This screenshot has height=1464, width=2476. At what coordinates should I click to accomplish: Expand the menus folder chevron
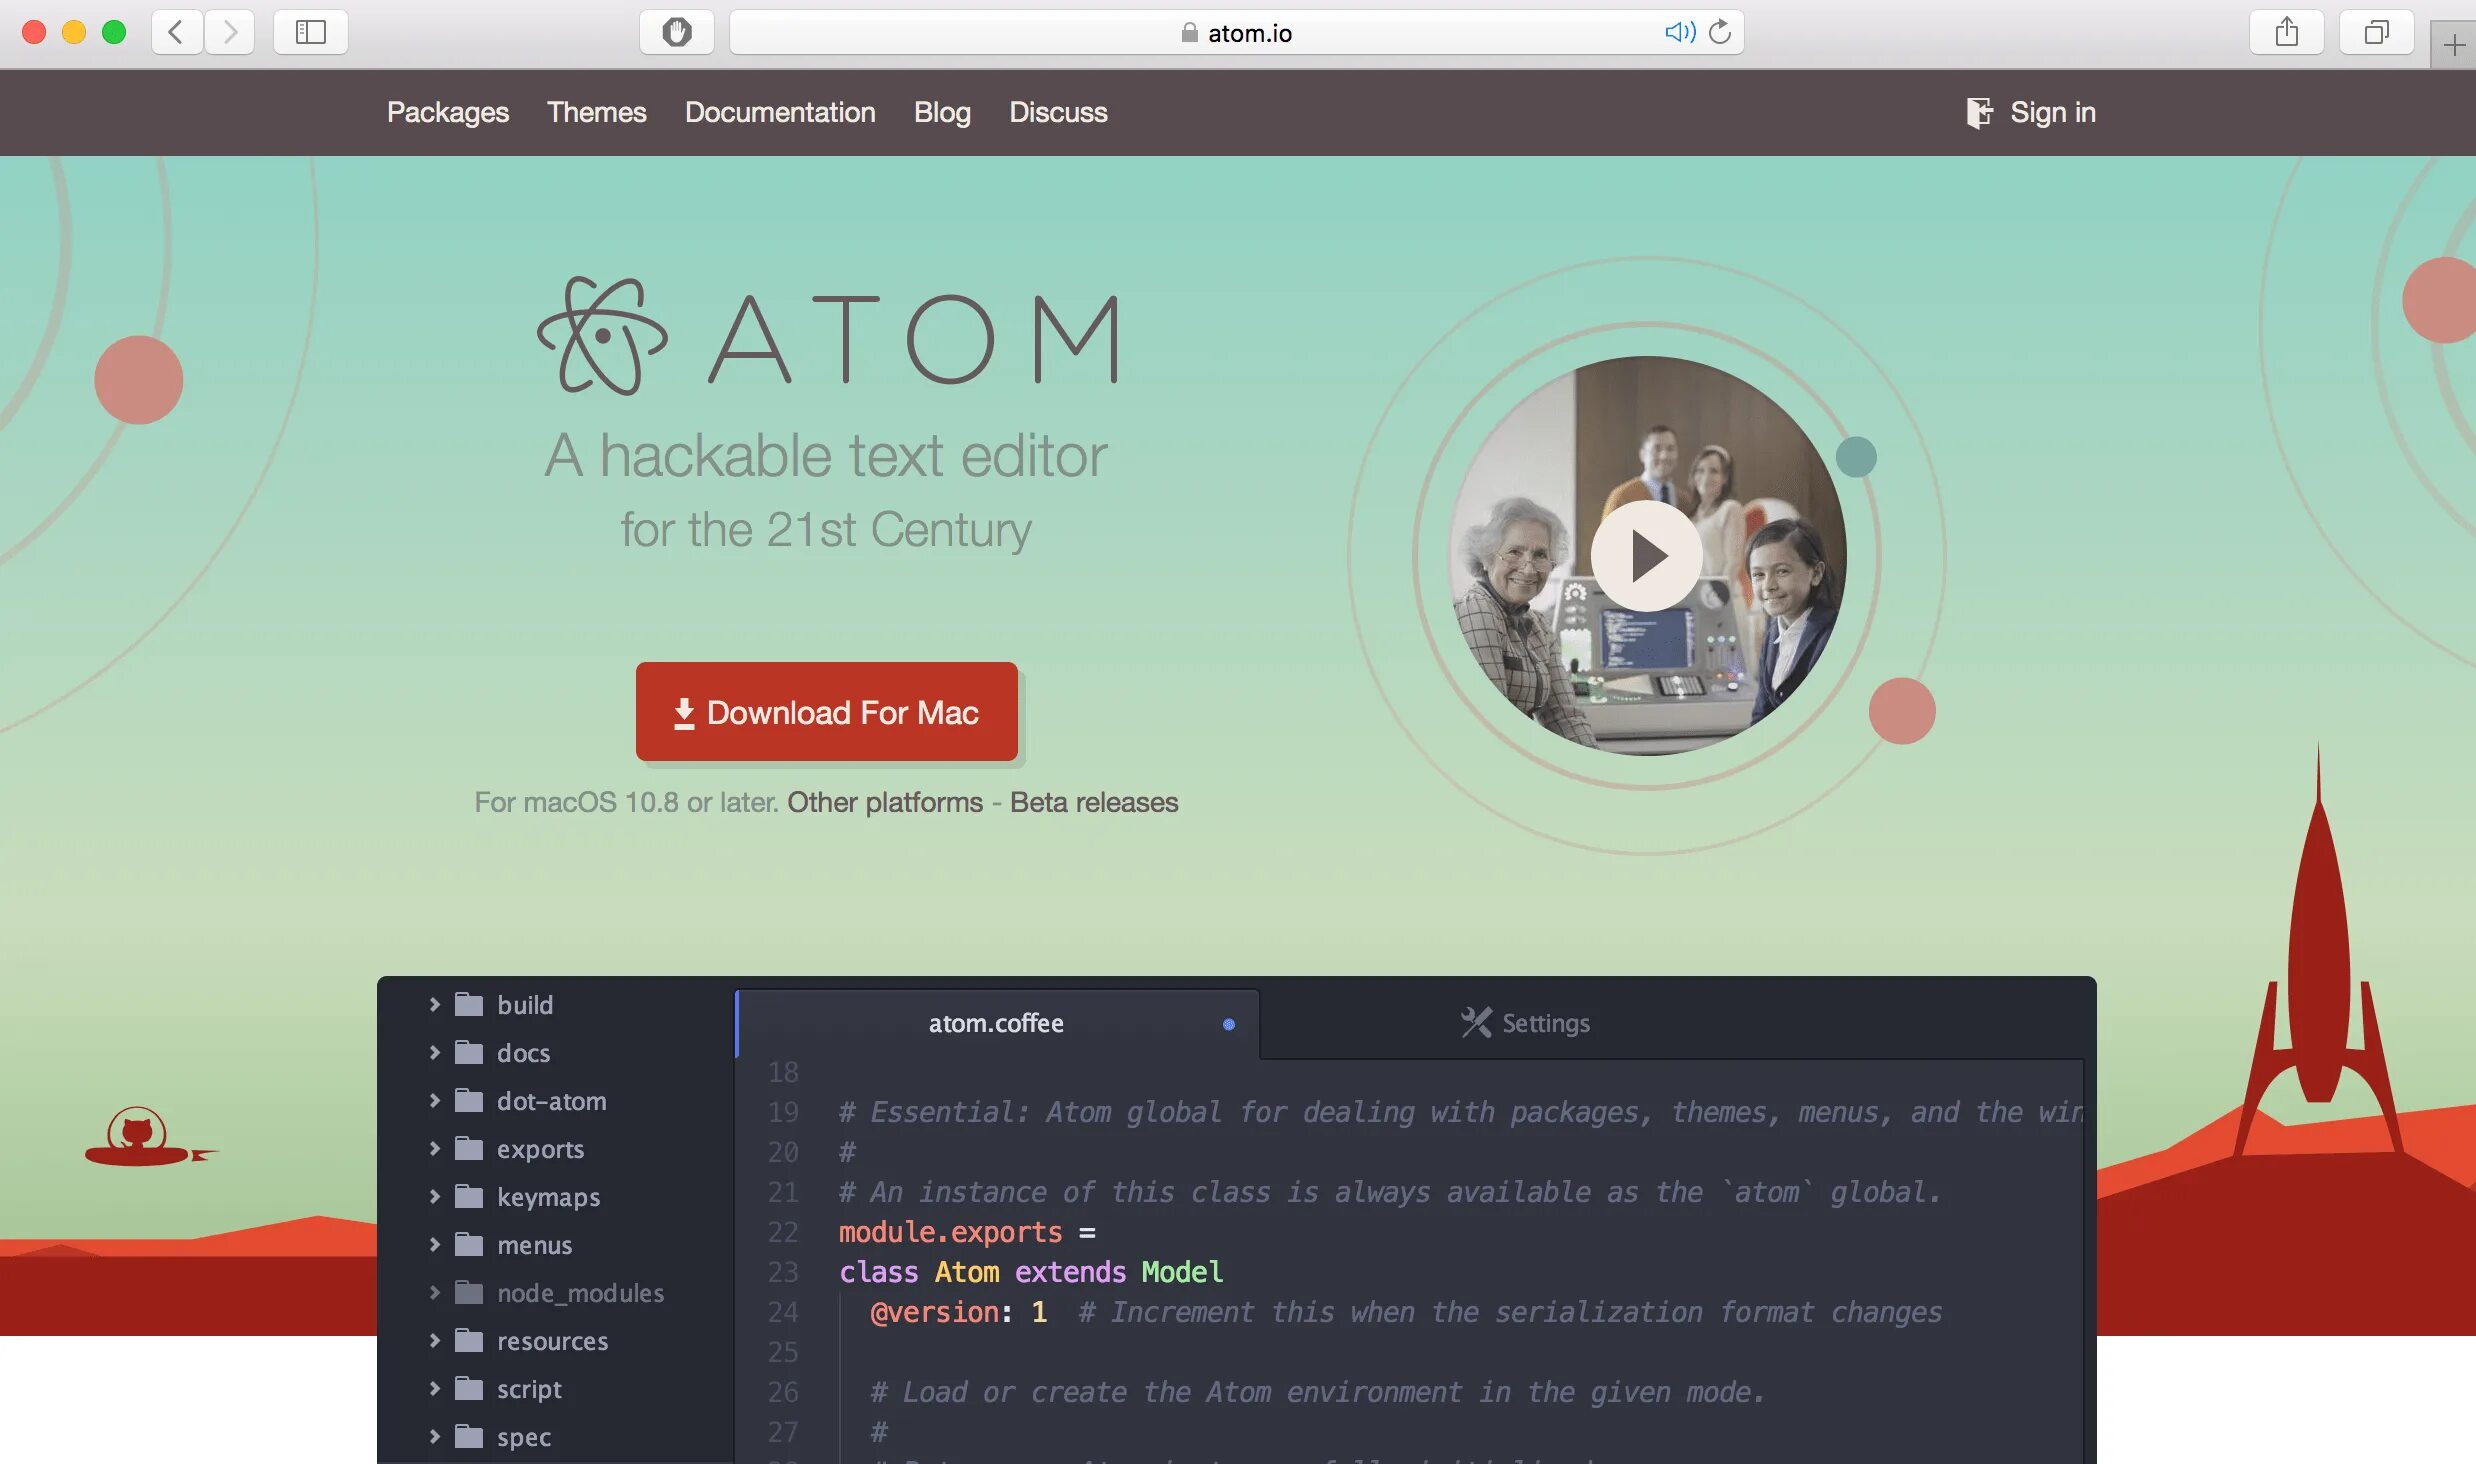coord(434,1244)
